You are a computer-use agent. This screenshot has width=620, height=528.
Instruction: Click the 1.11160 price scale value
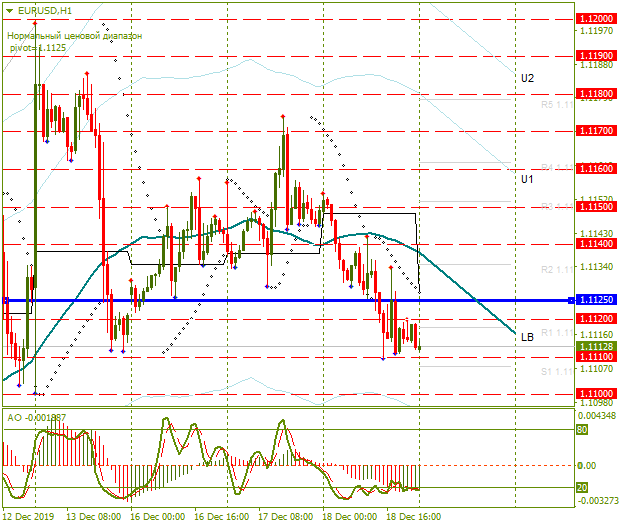click(x=596, y=335)
